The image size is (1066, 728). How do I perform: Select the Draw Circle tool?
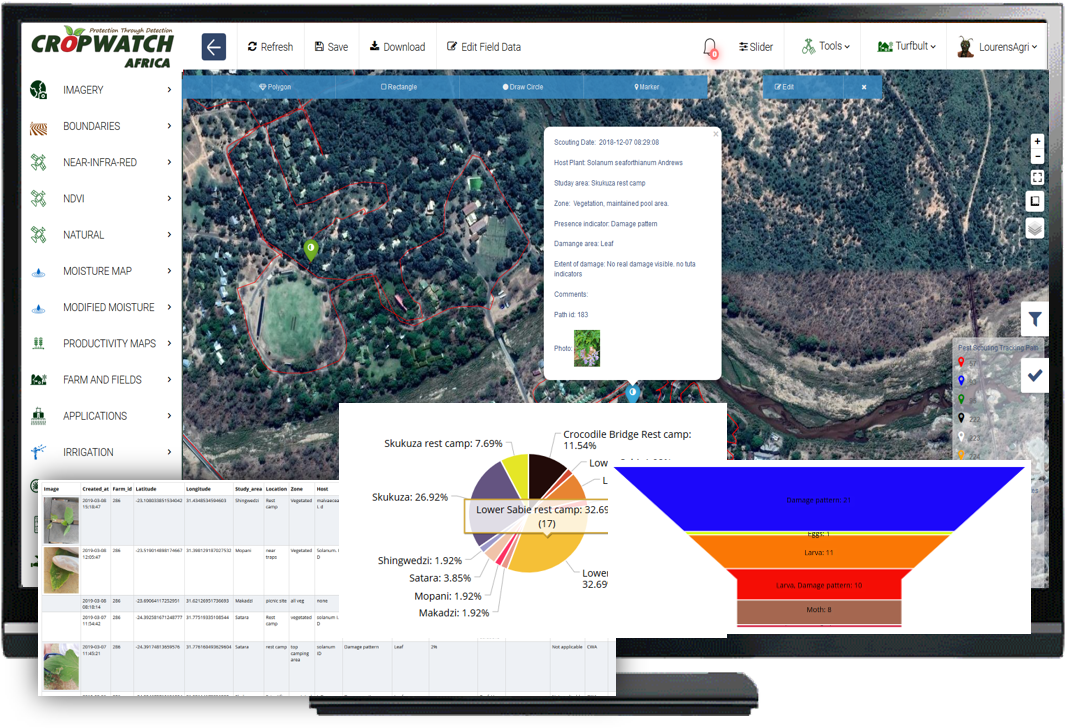pos(523,87)
